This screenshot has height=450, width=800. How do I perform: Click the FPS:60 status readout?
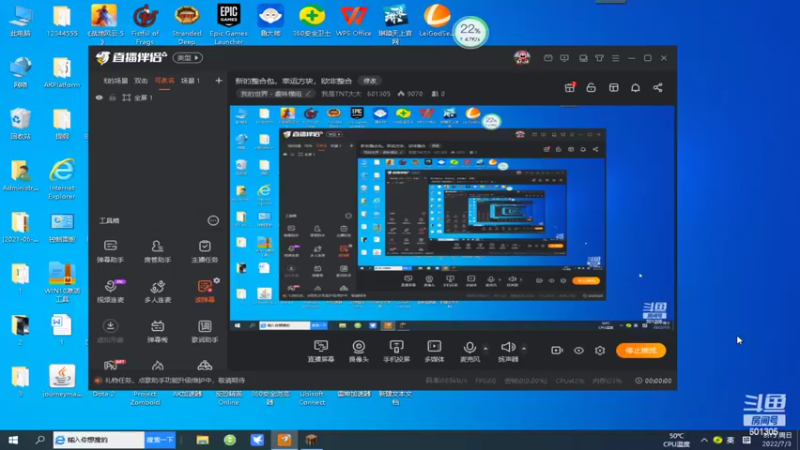pyautogui.click(x=485, y=381)
